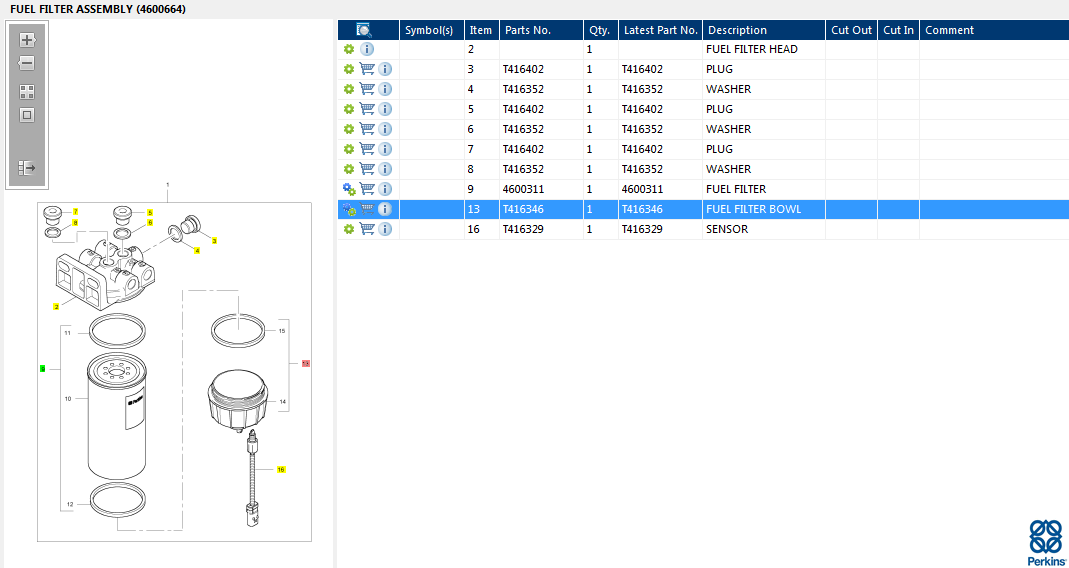
Task: Click yellow callout 2 in diagram
Action: point(56,306)
